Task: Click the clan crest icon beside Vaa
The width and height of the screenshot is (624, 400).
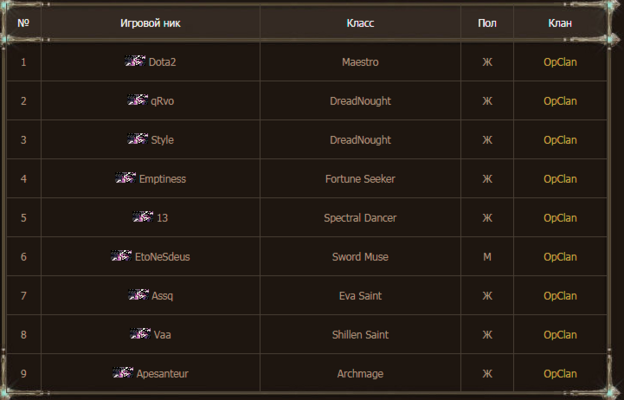Action: pos(140,334)
